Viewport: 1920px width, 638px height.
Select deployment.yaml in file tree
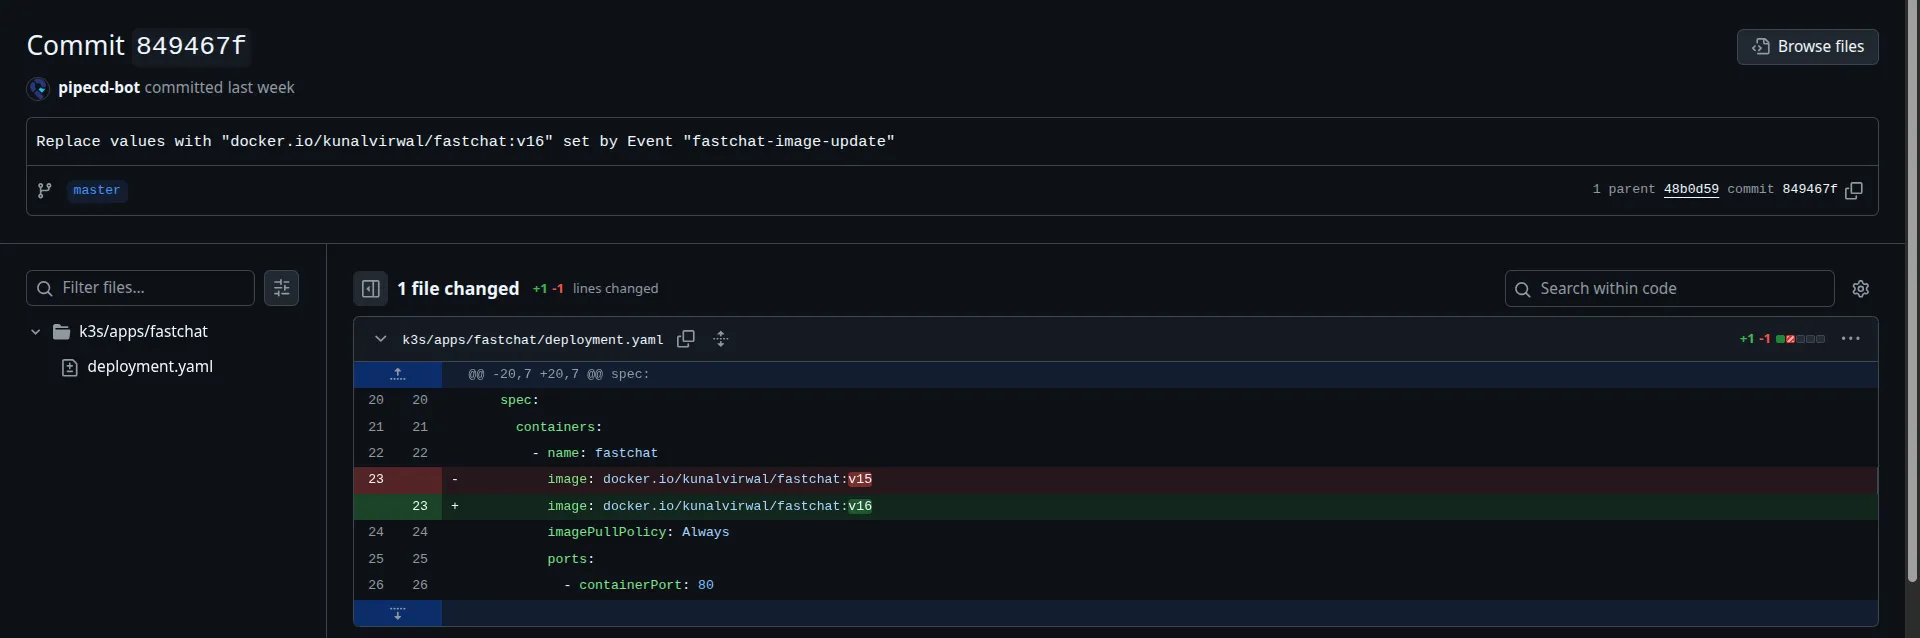(x=150, y=367)
